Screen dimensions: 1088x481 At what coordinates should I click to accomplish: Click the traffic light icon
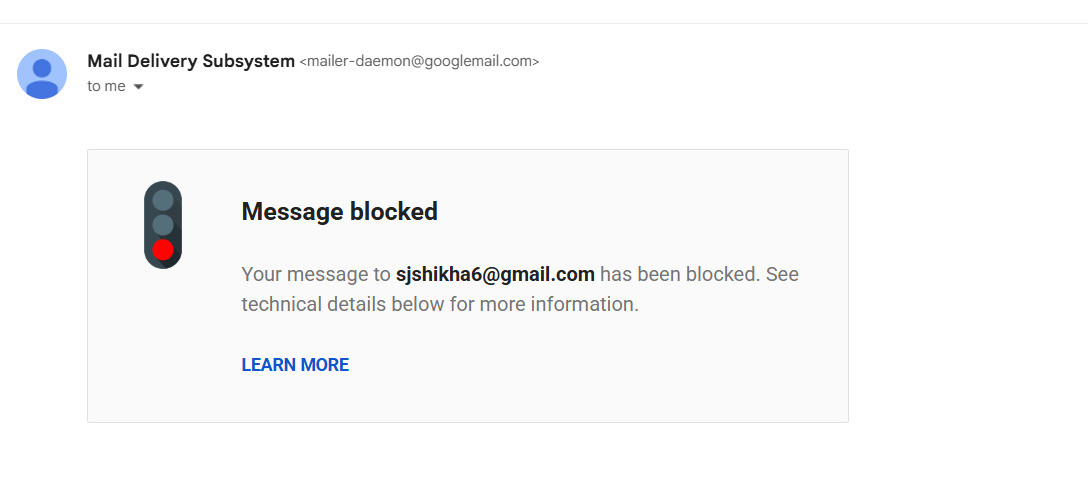(163, 225)
